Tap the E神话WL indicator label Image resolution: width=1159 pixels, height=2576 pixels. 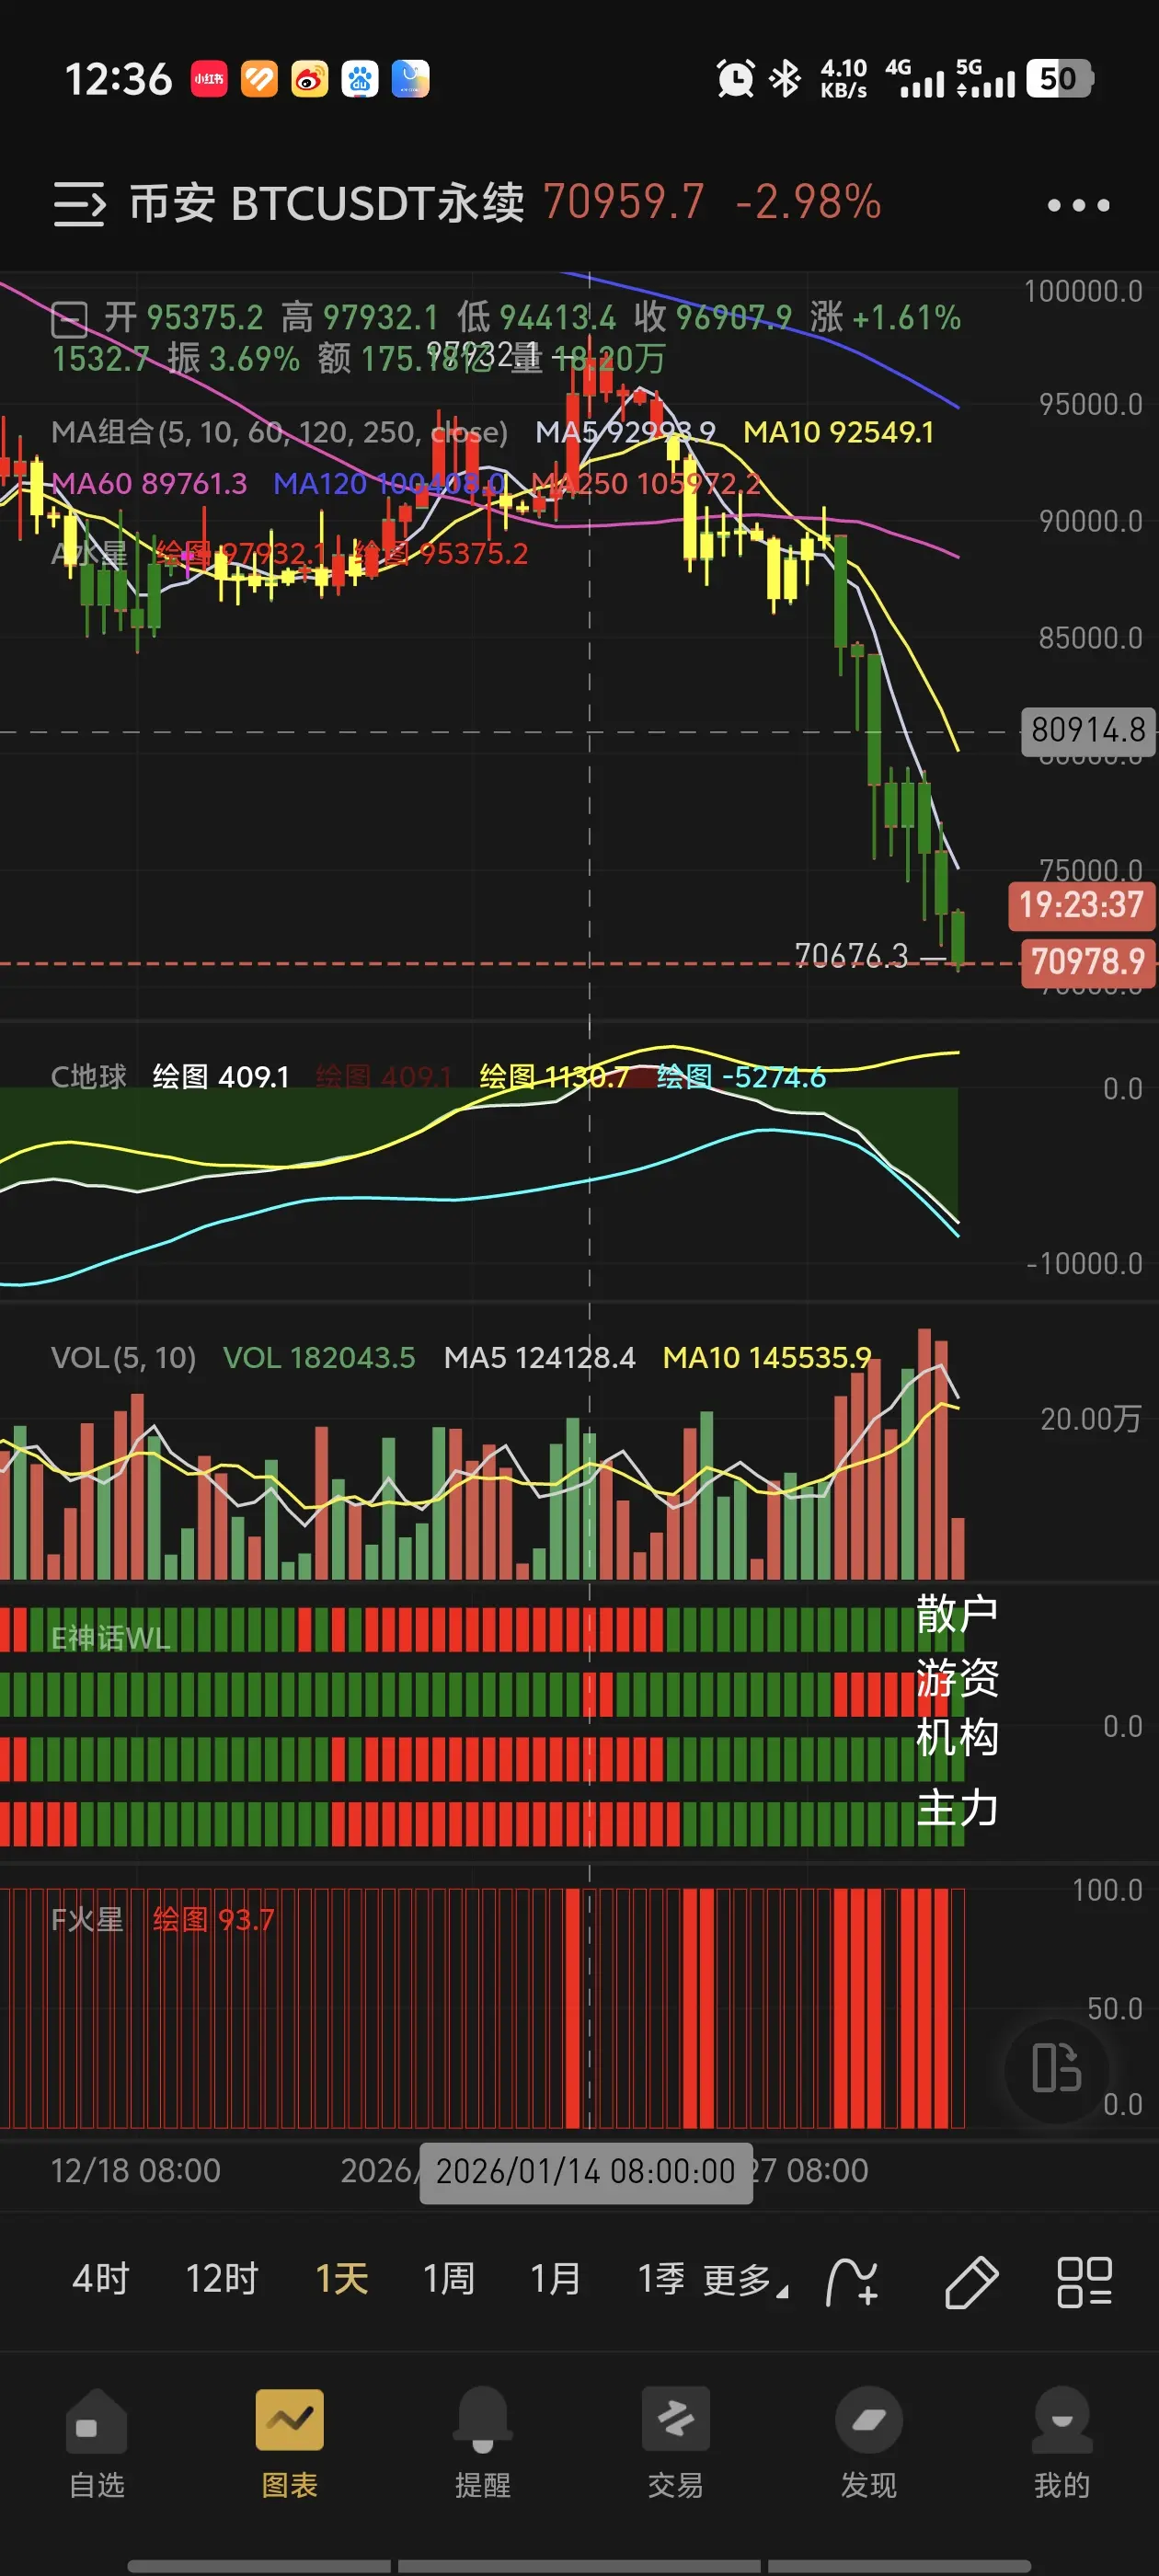pos(111,1638)
